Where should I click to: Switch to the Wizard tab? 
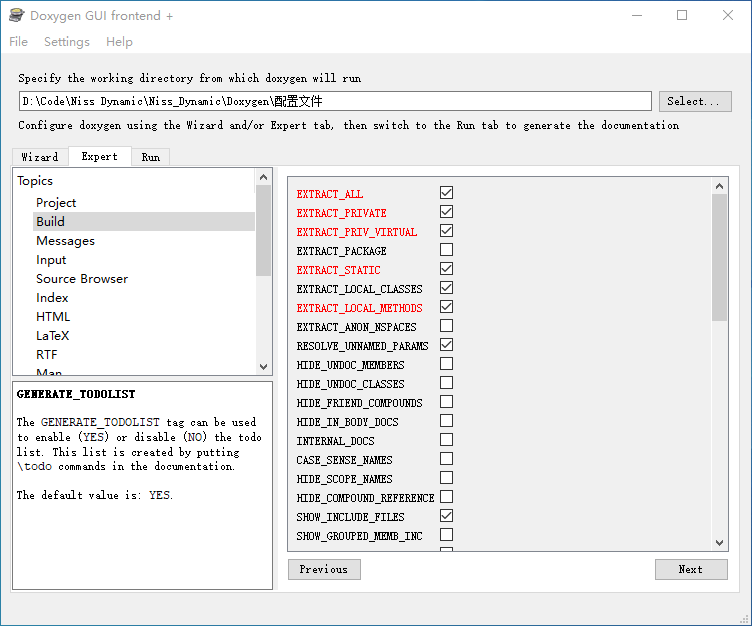(x=40, y=157)
